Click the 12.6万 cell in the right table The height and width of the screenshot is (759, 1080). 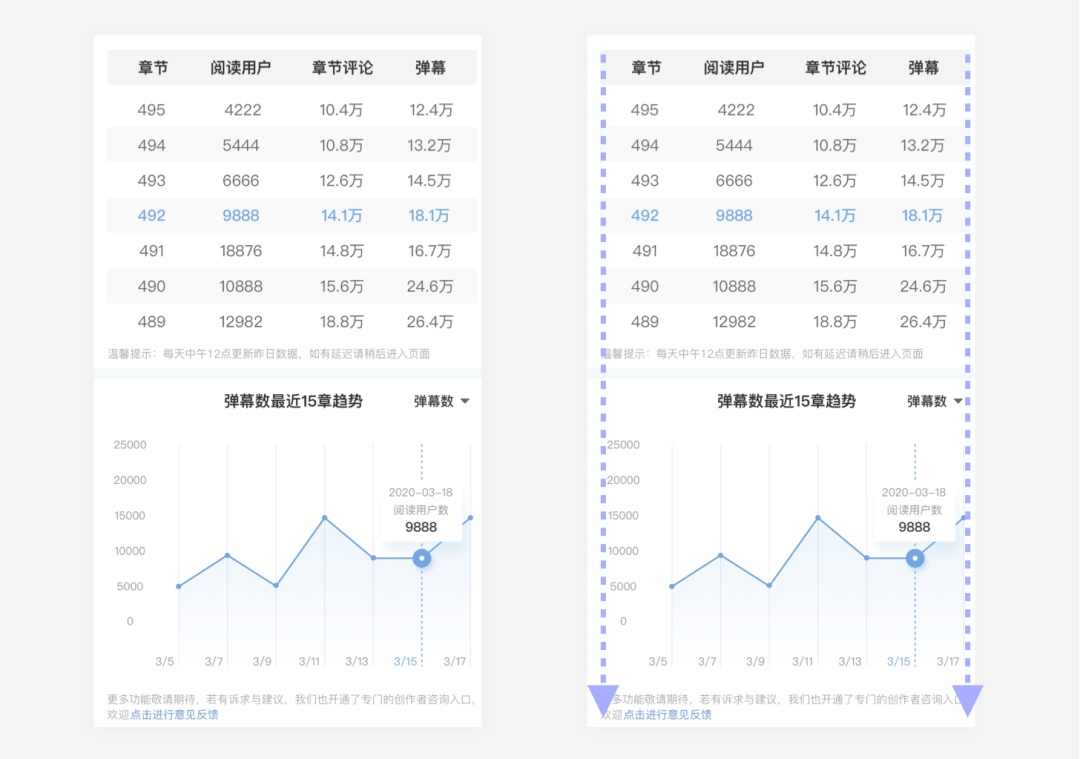point(834,180)
